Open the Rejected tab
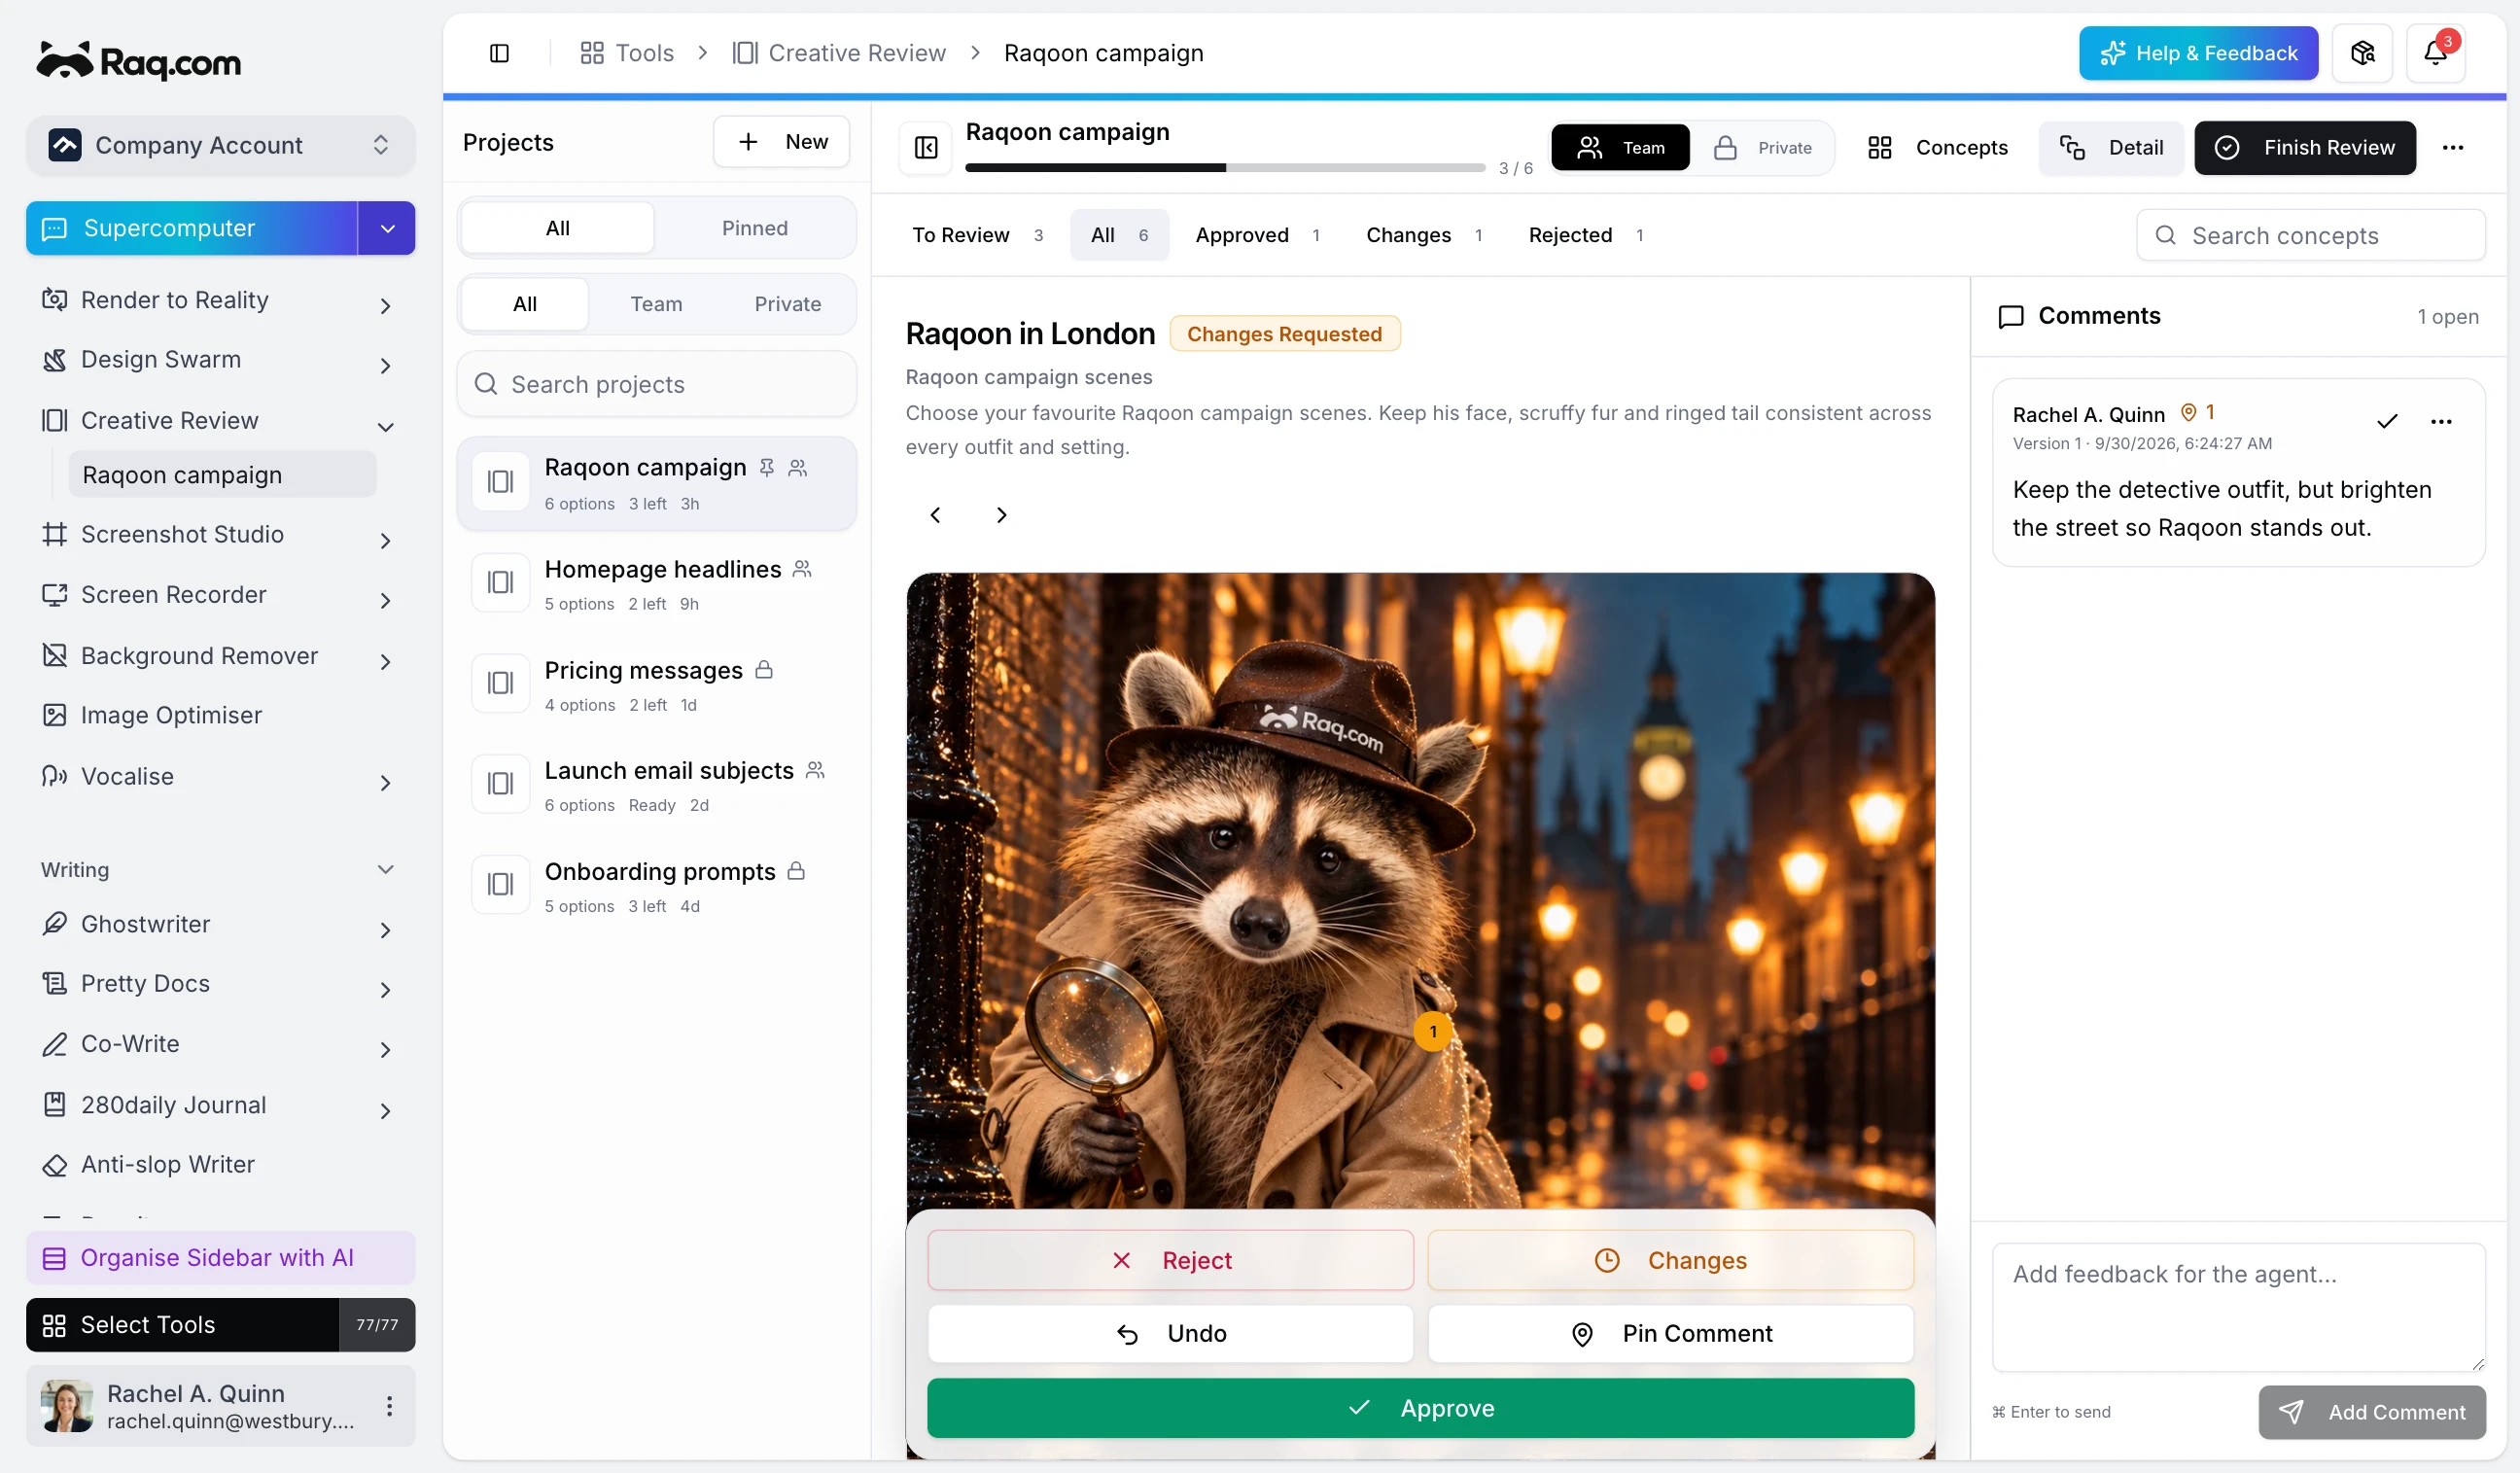The image size is (2520, 1473). point(1585,235)
